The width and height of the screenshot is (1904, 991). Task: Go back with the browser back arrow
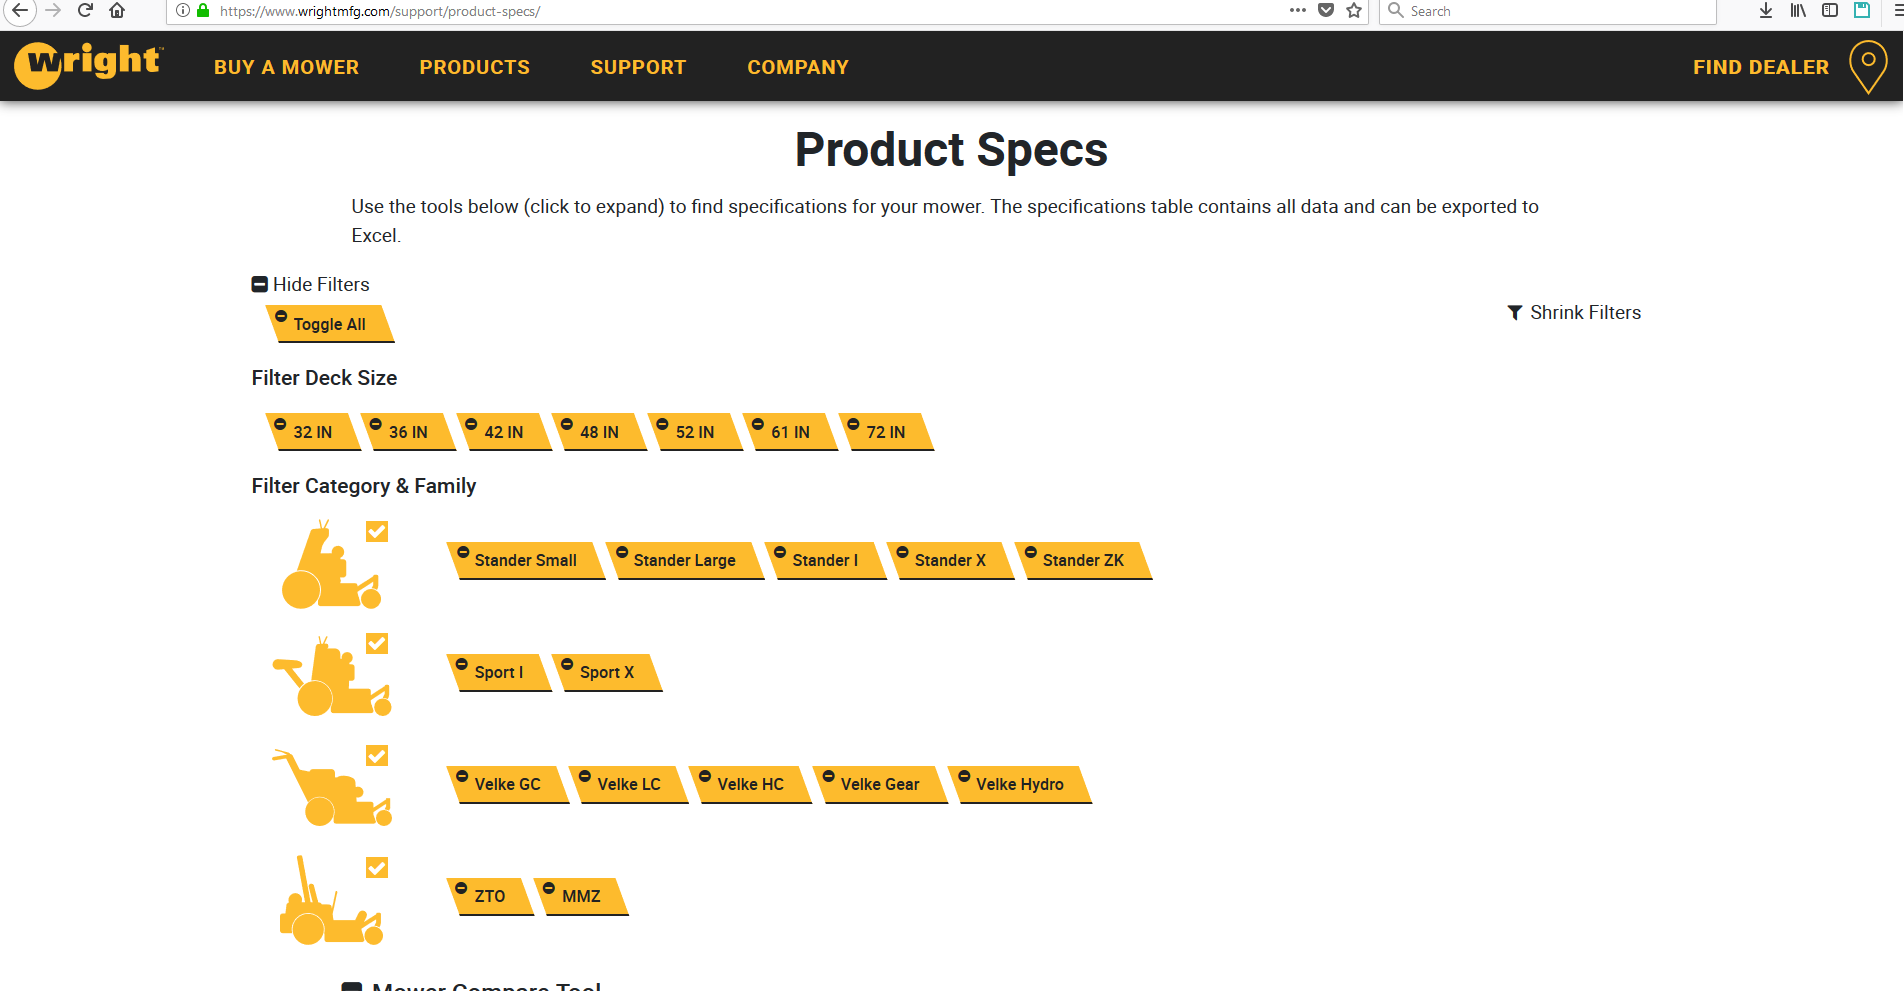click(20, 10)
